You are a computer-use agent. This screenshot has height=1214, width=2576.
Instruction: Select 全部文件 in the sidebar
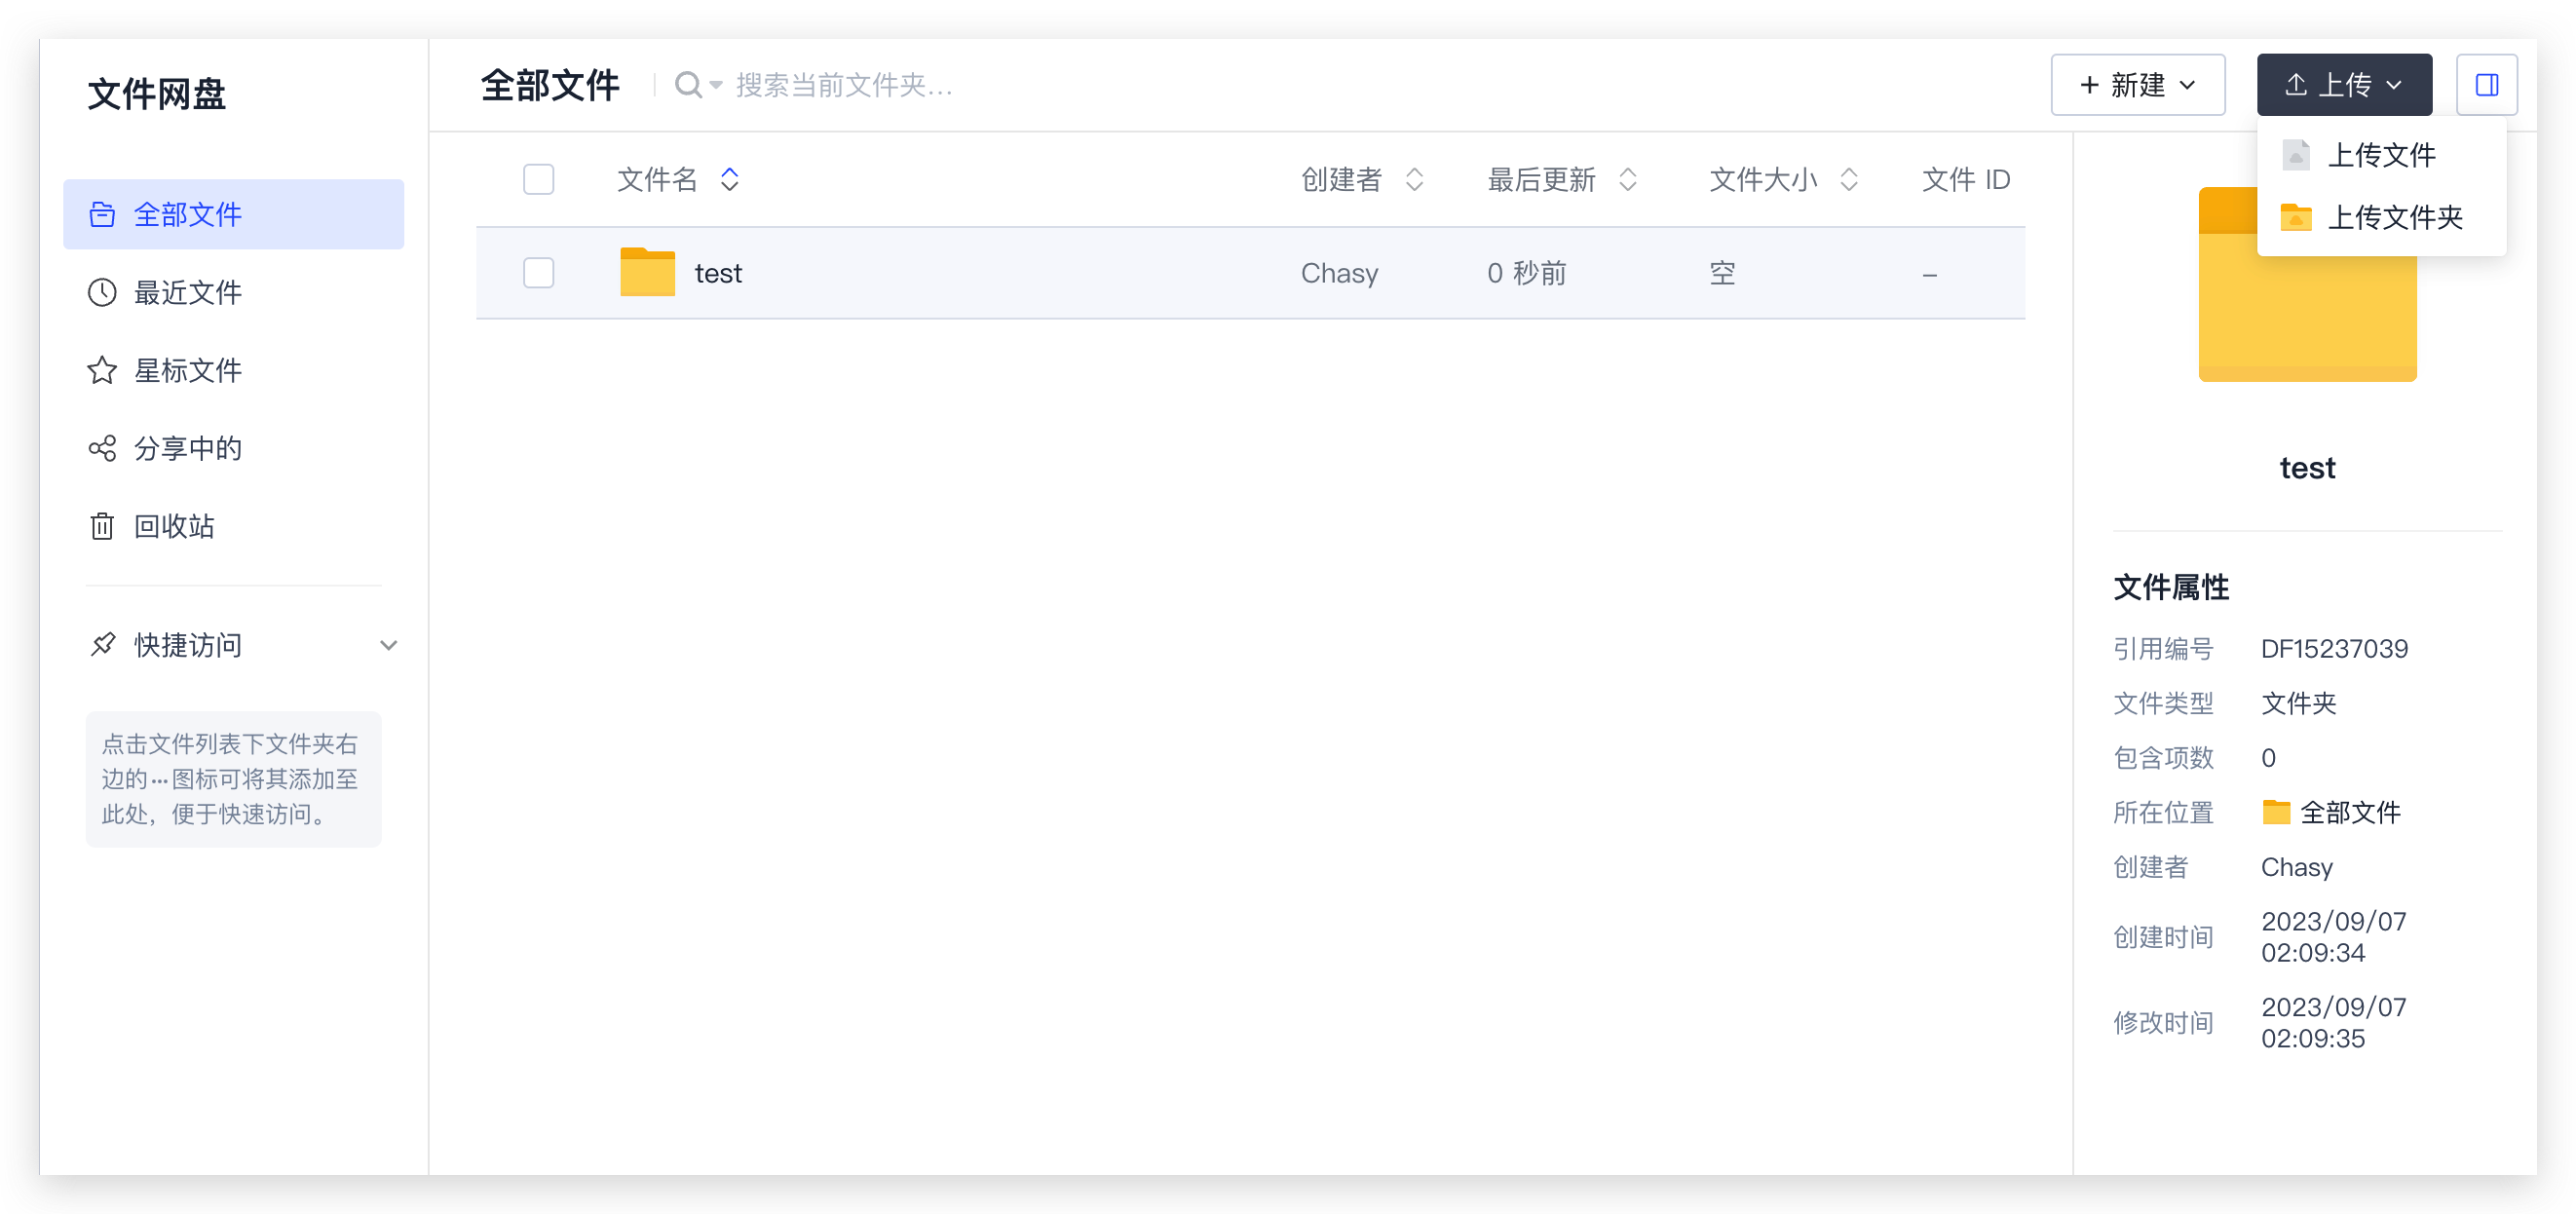click(x=233, y=214)
